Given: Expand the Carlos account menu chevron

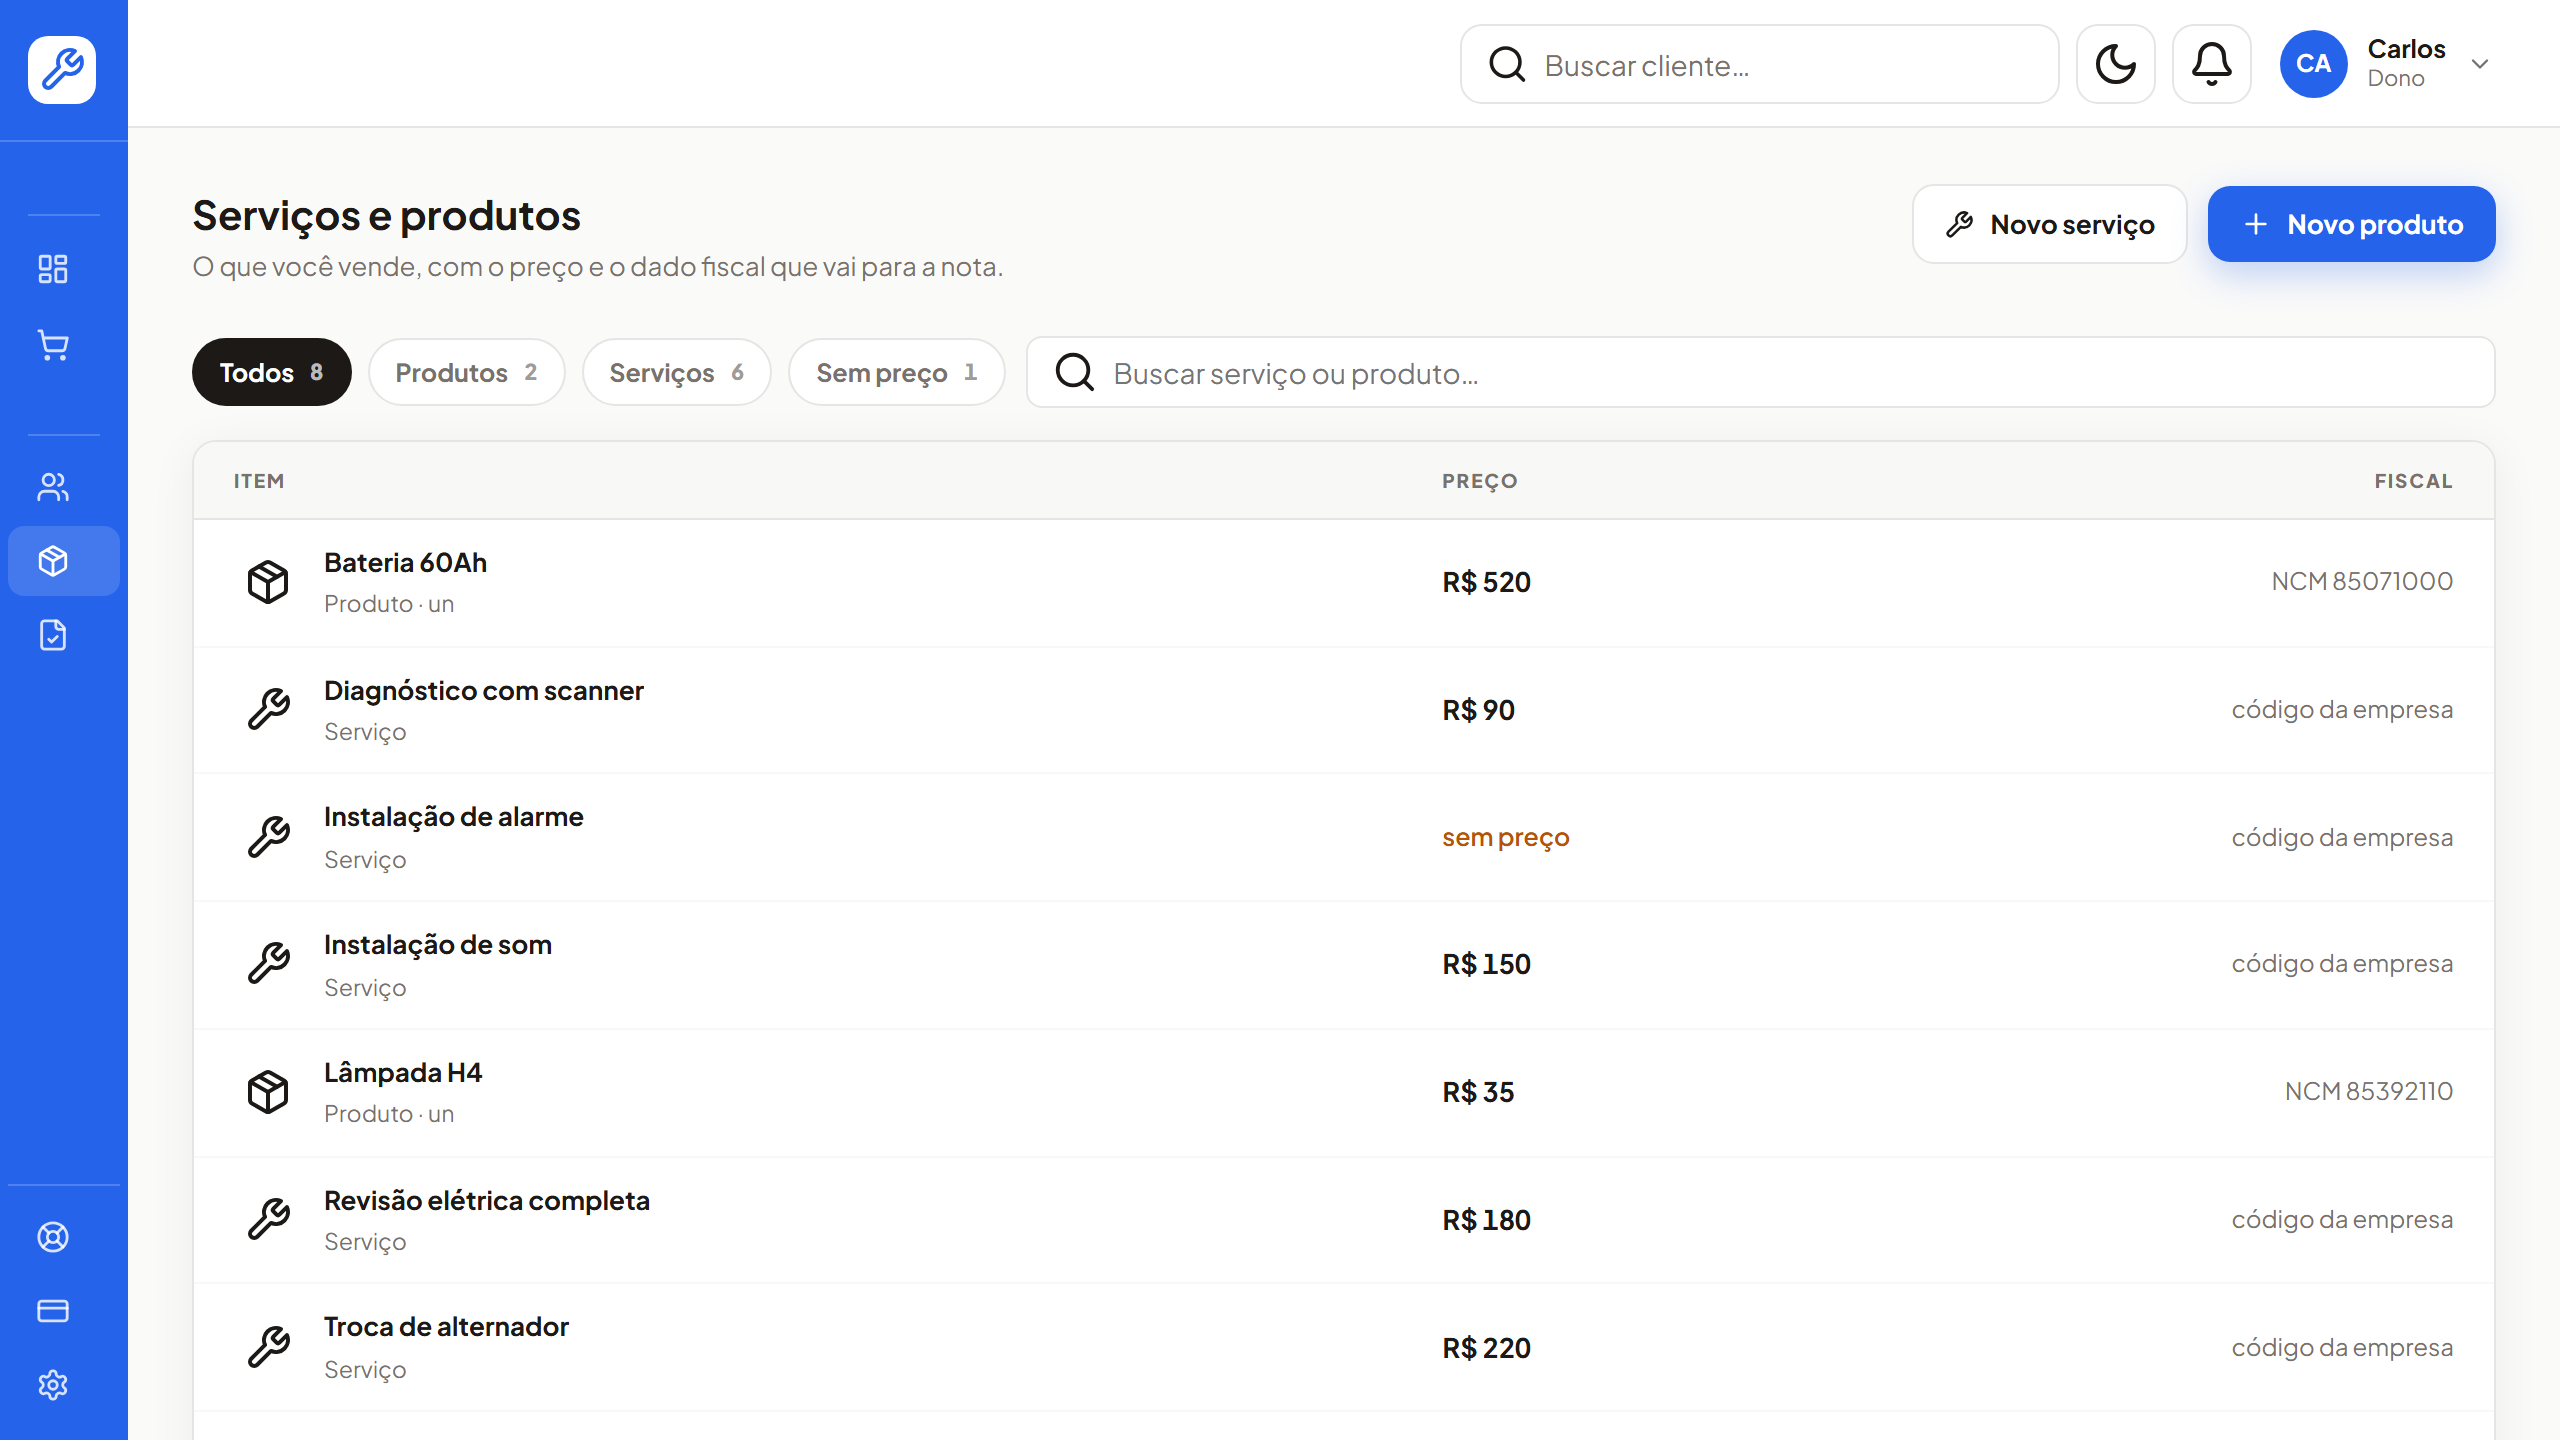Looking at the screenshot, I should 2480,64.
